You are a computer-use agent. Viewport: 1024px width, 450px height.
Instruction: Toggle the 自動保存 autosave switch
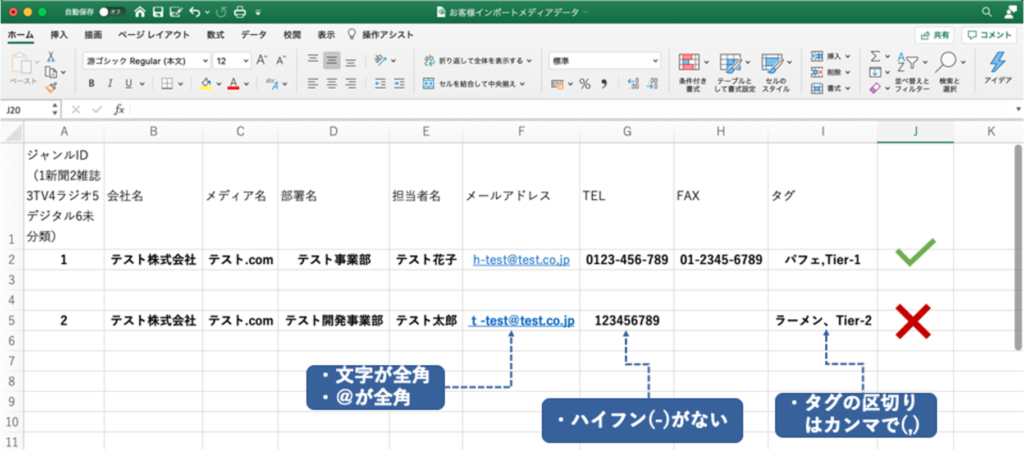pos(108,12)
